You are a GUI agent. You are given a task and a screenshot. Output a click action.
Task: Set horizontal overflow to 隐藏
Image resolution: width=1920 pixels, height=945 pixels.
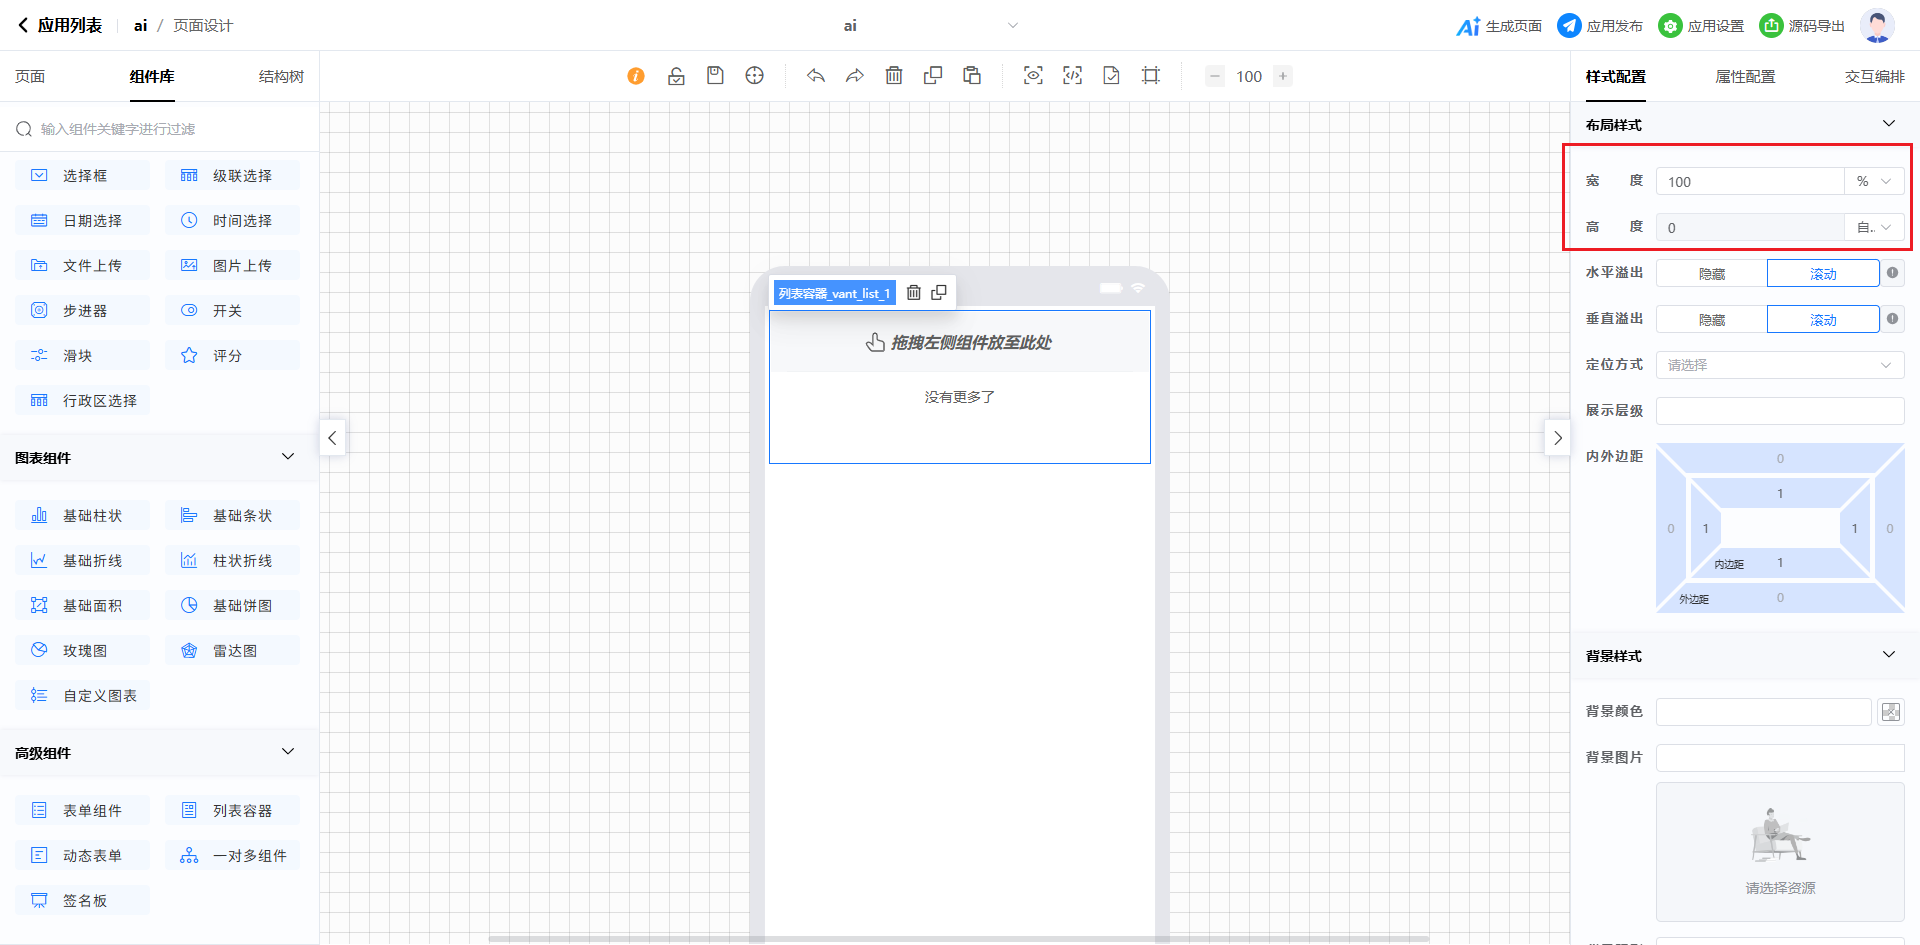pos(1711,274)
